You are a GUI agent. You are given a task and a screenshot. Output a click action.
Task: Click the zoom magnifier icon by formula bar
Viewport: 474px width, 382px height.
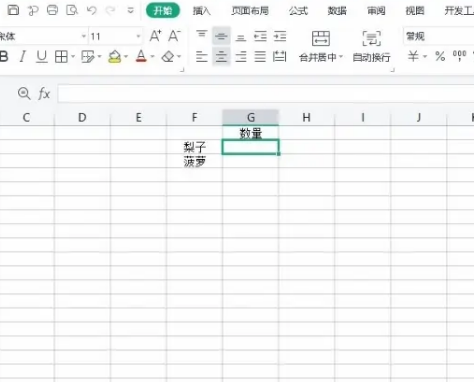(x=24, y=93)
